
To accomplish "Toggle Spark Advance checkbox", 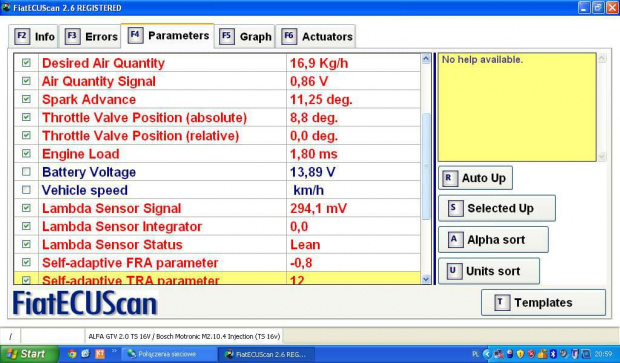I will coord(26,99).
